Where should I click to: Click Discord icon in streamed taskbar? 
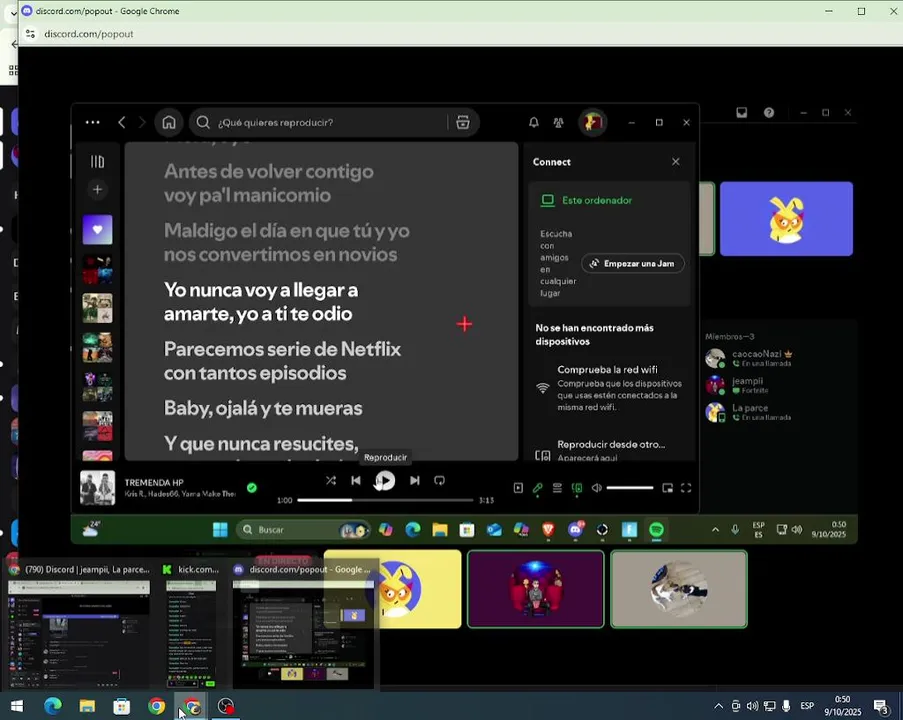pos(575,529)
